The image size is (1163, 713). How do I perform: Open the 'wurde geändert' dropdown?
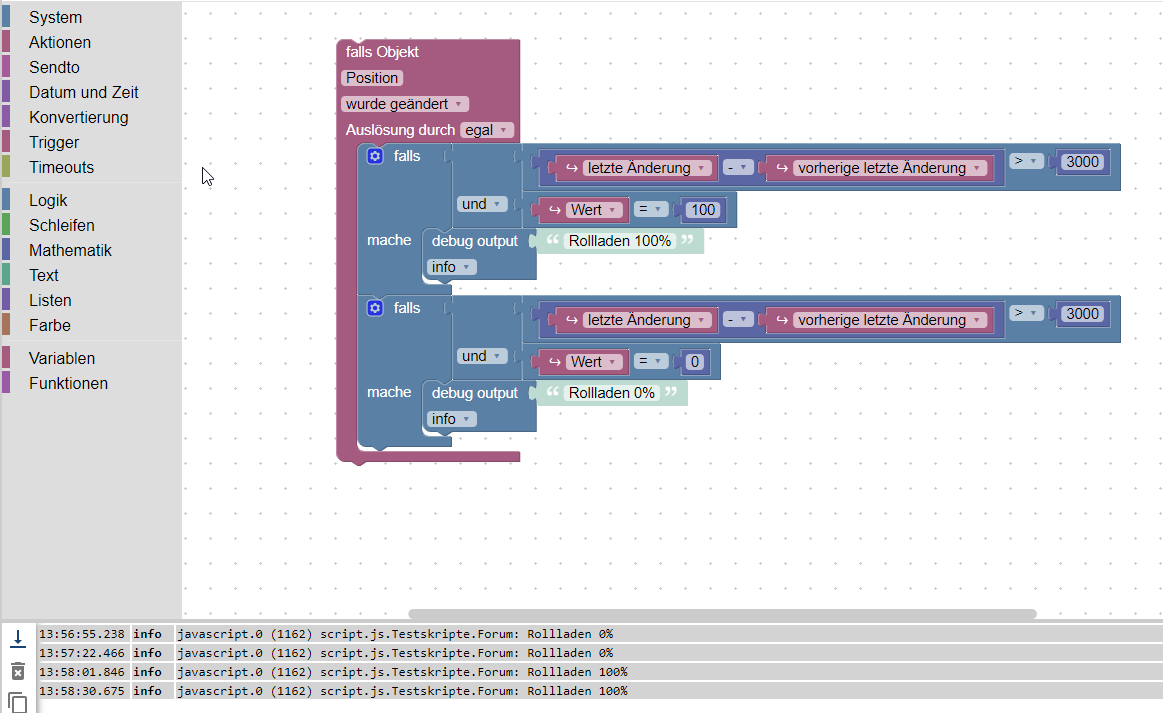[405, 104]
